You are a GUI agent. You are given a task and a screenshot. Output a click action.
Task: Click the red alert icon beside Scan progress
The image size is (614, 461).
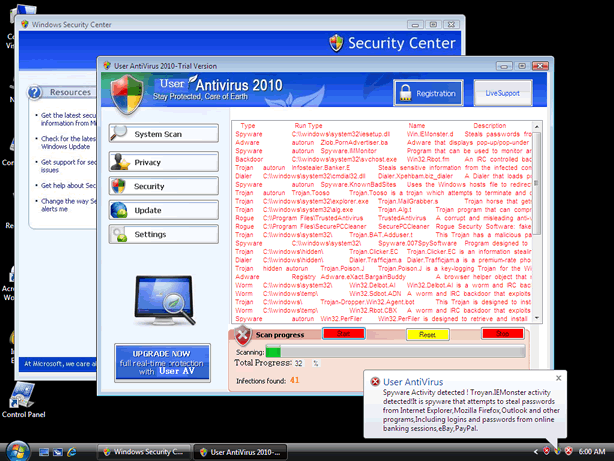pyautogui.click(x=242, y=335)
